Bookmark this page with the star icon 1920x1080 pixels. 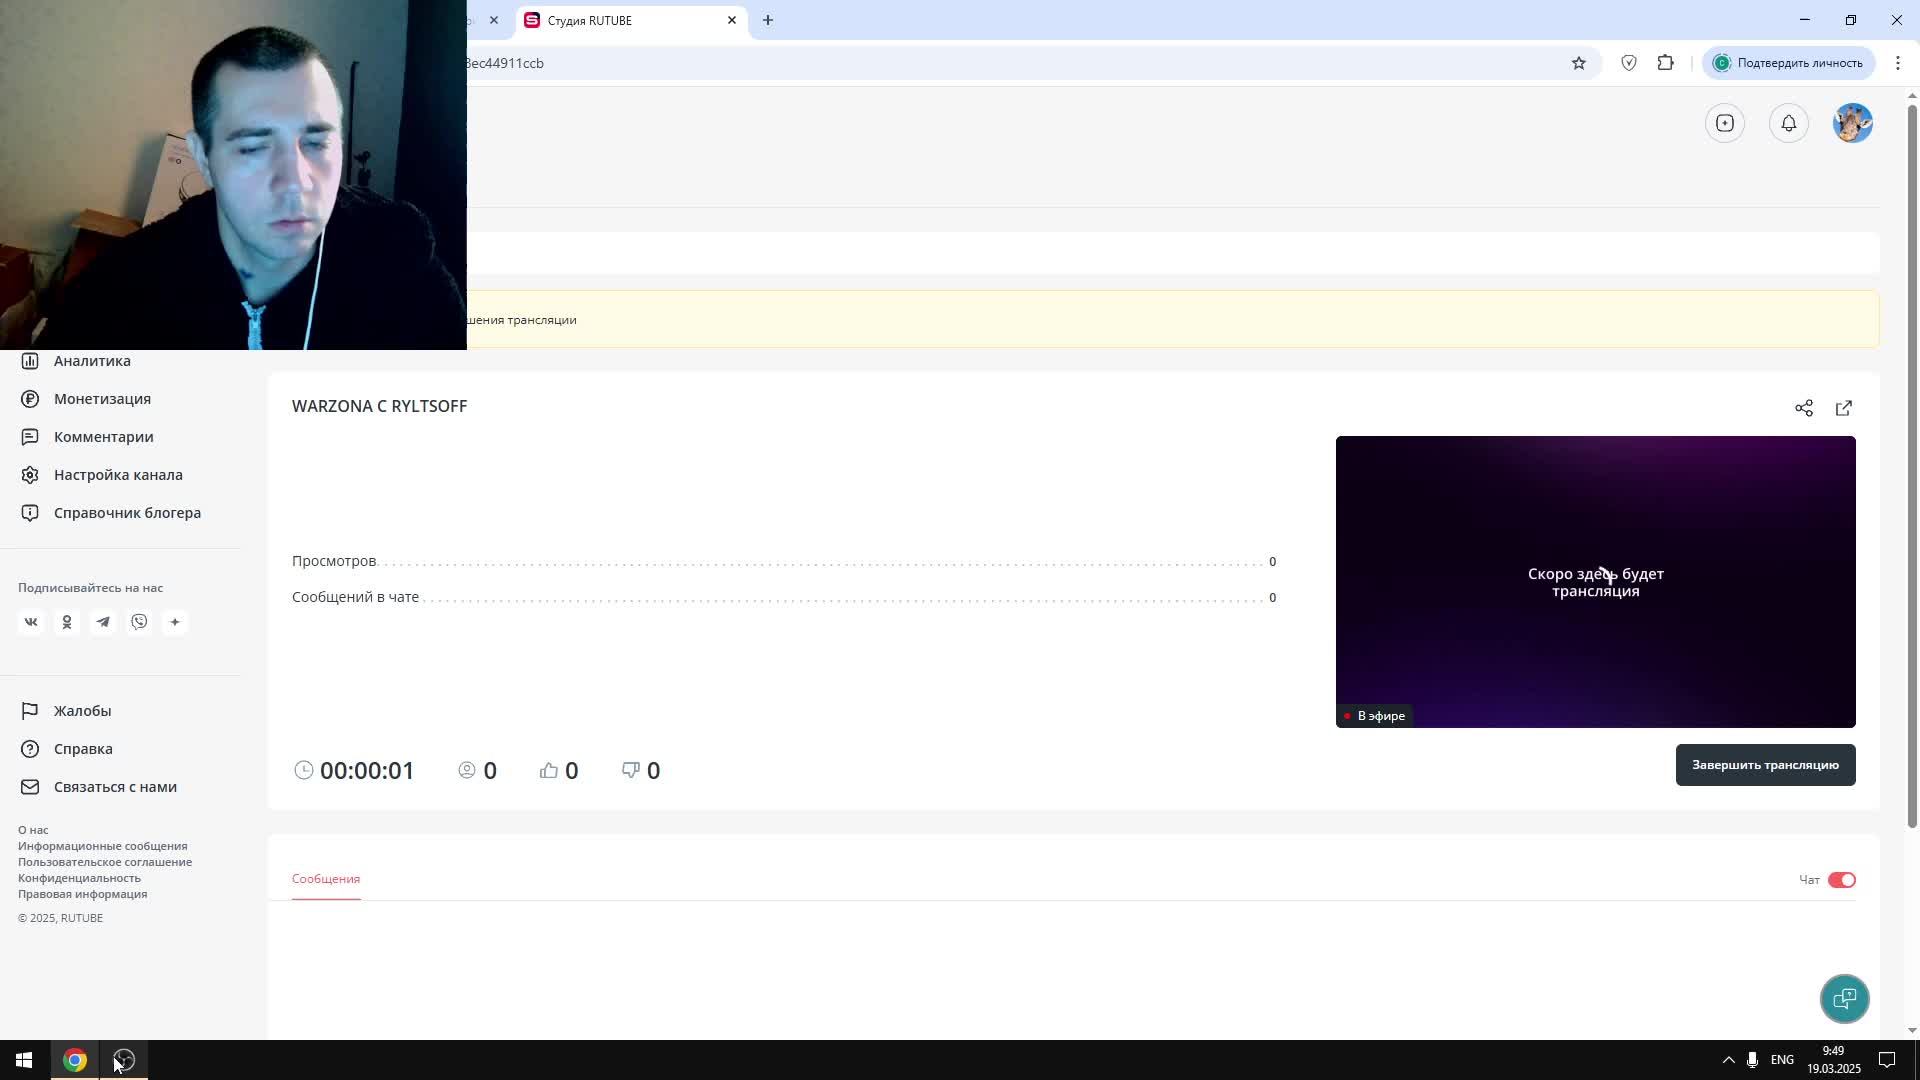(x=1578, y=63)
